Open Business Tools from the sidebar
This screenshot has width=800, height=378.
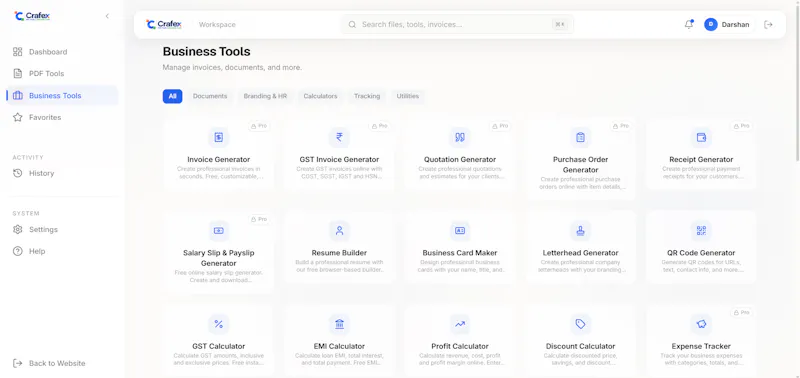62,95
